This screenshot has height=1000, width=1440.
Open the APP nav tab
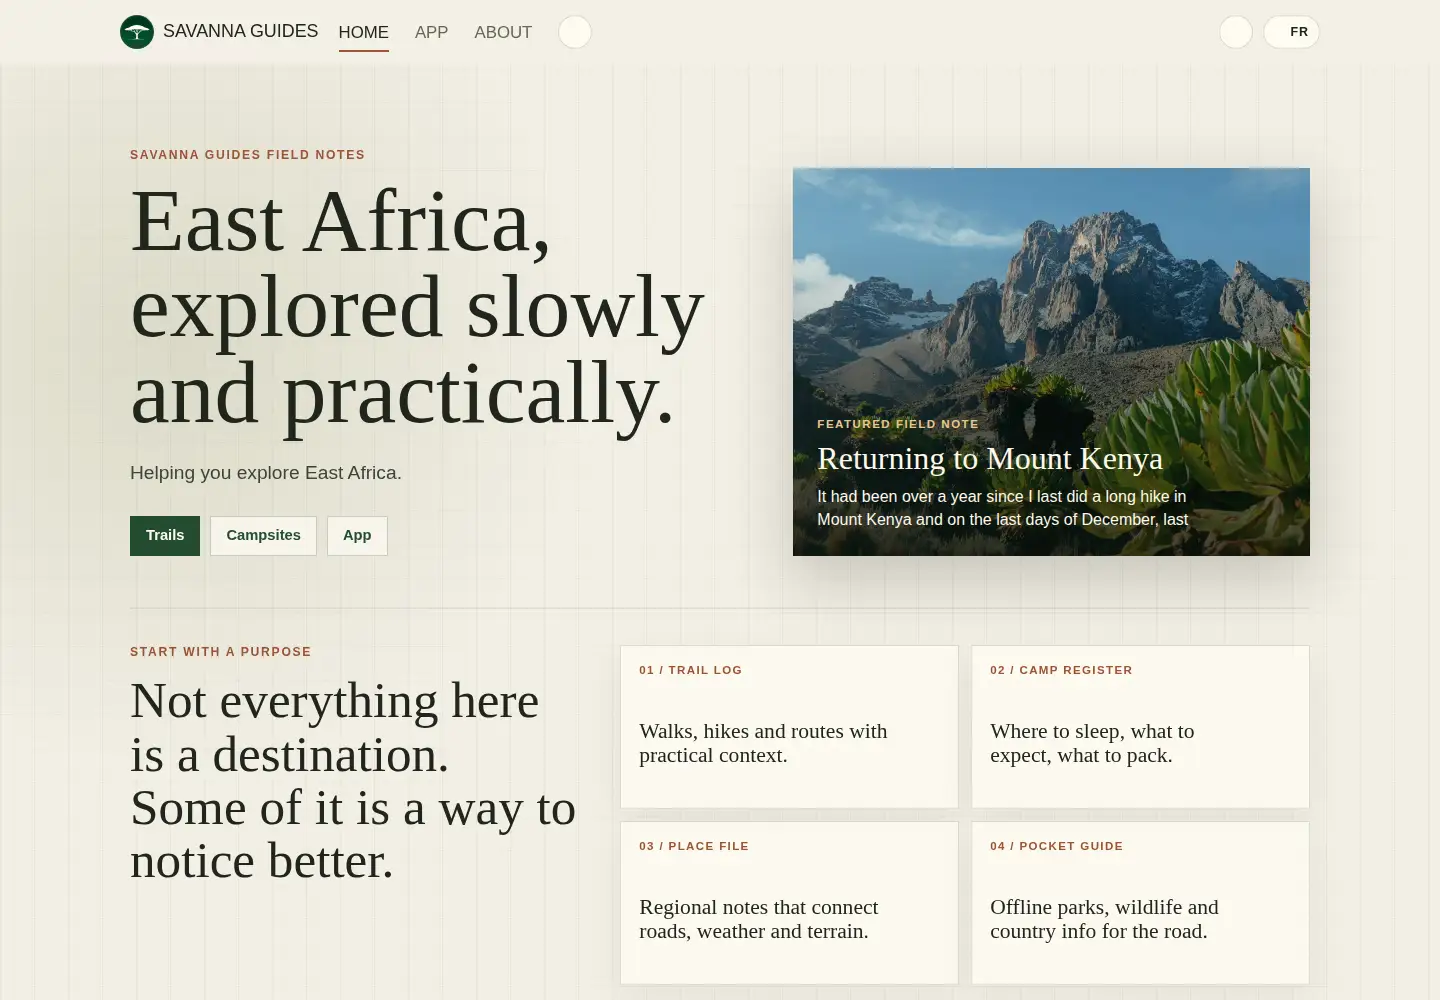point(431,32)
